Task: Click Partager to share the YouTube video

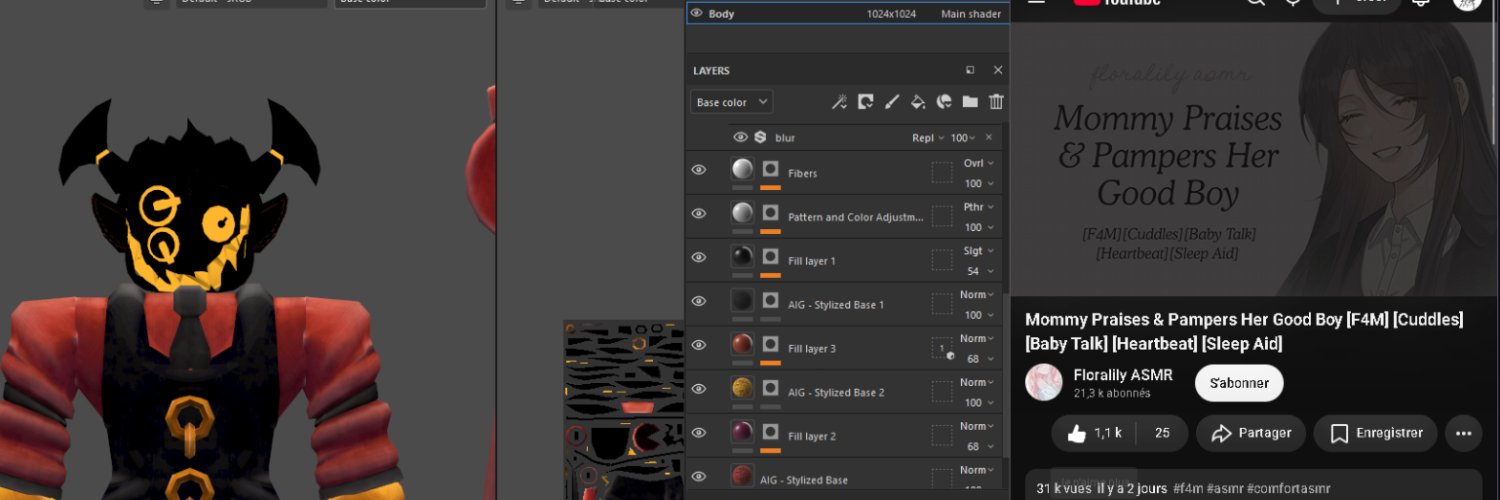Action: point(1251,433)
